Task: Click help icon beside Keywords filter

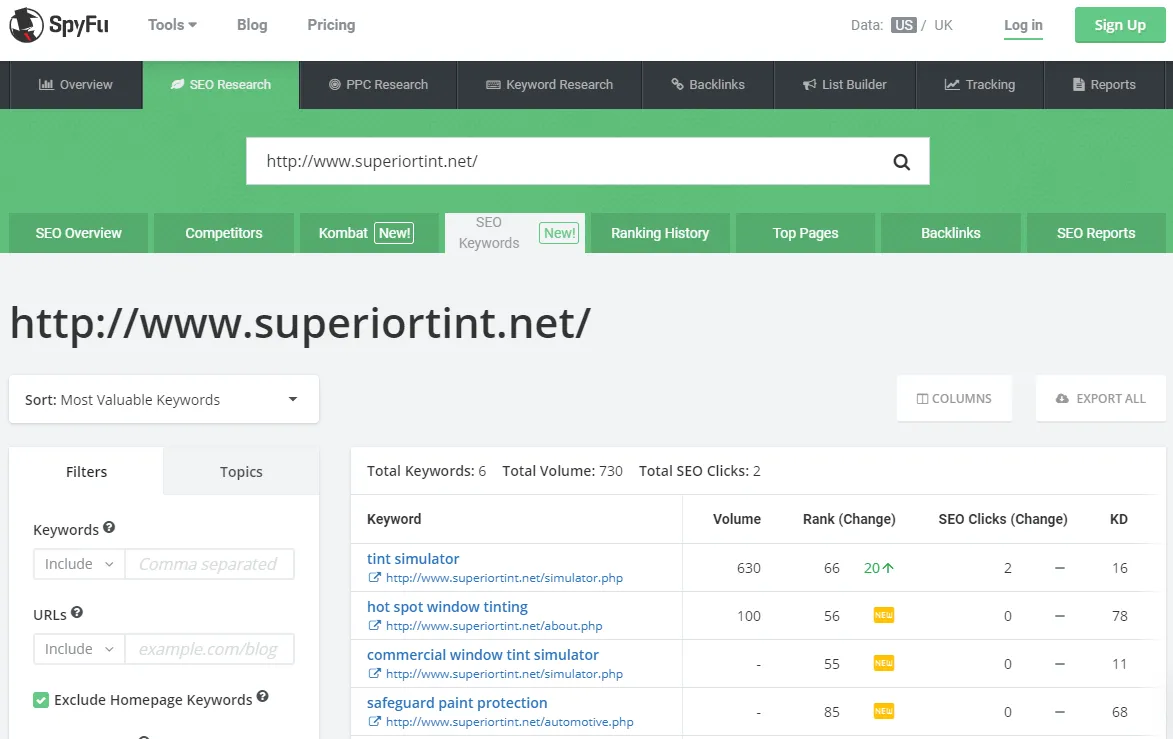Action: 109,528
